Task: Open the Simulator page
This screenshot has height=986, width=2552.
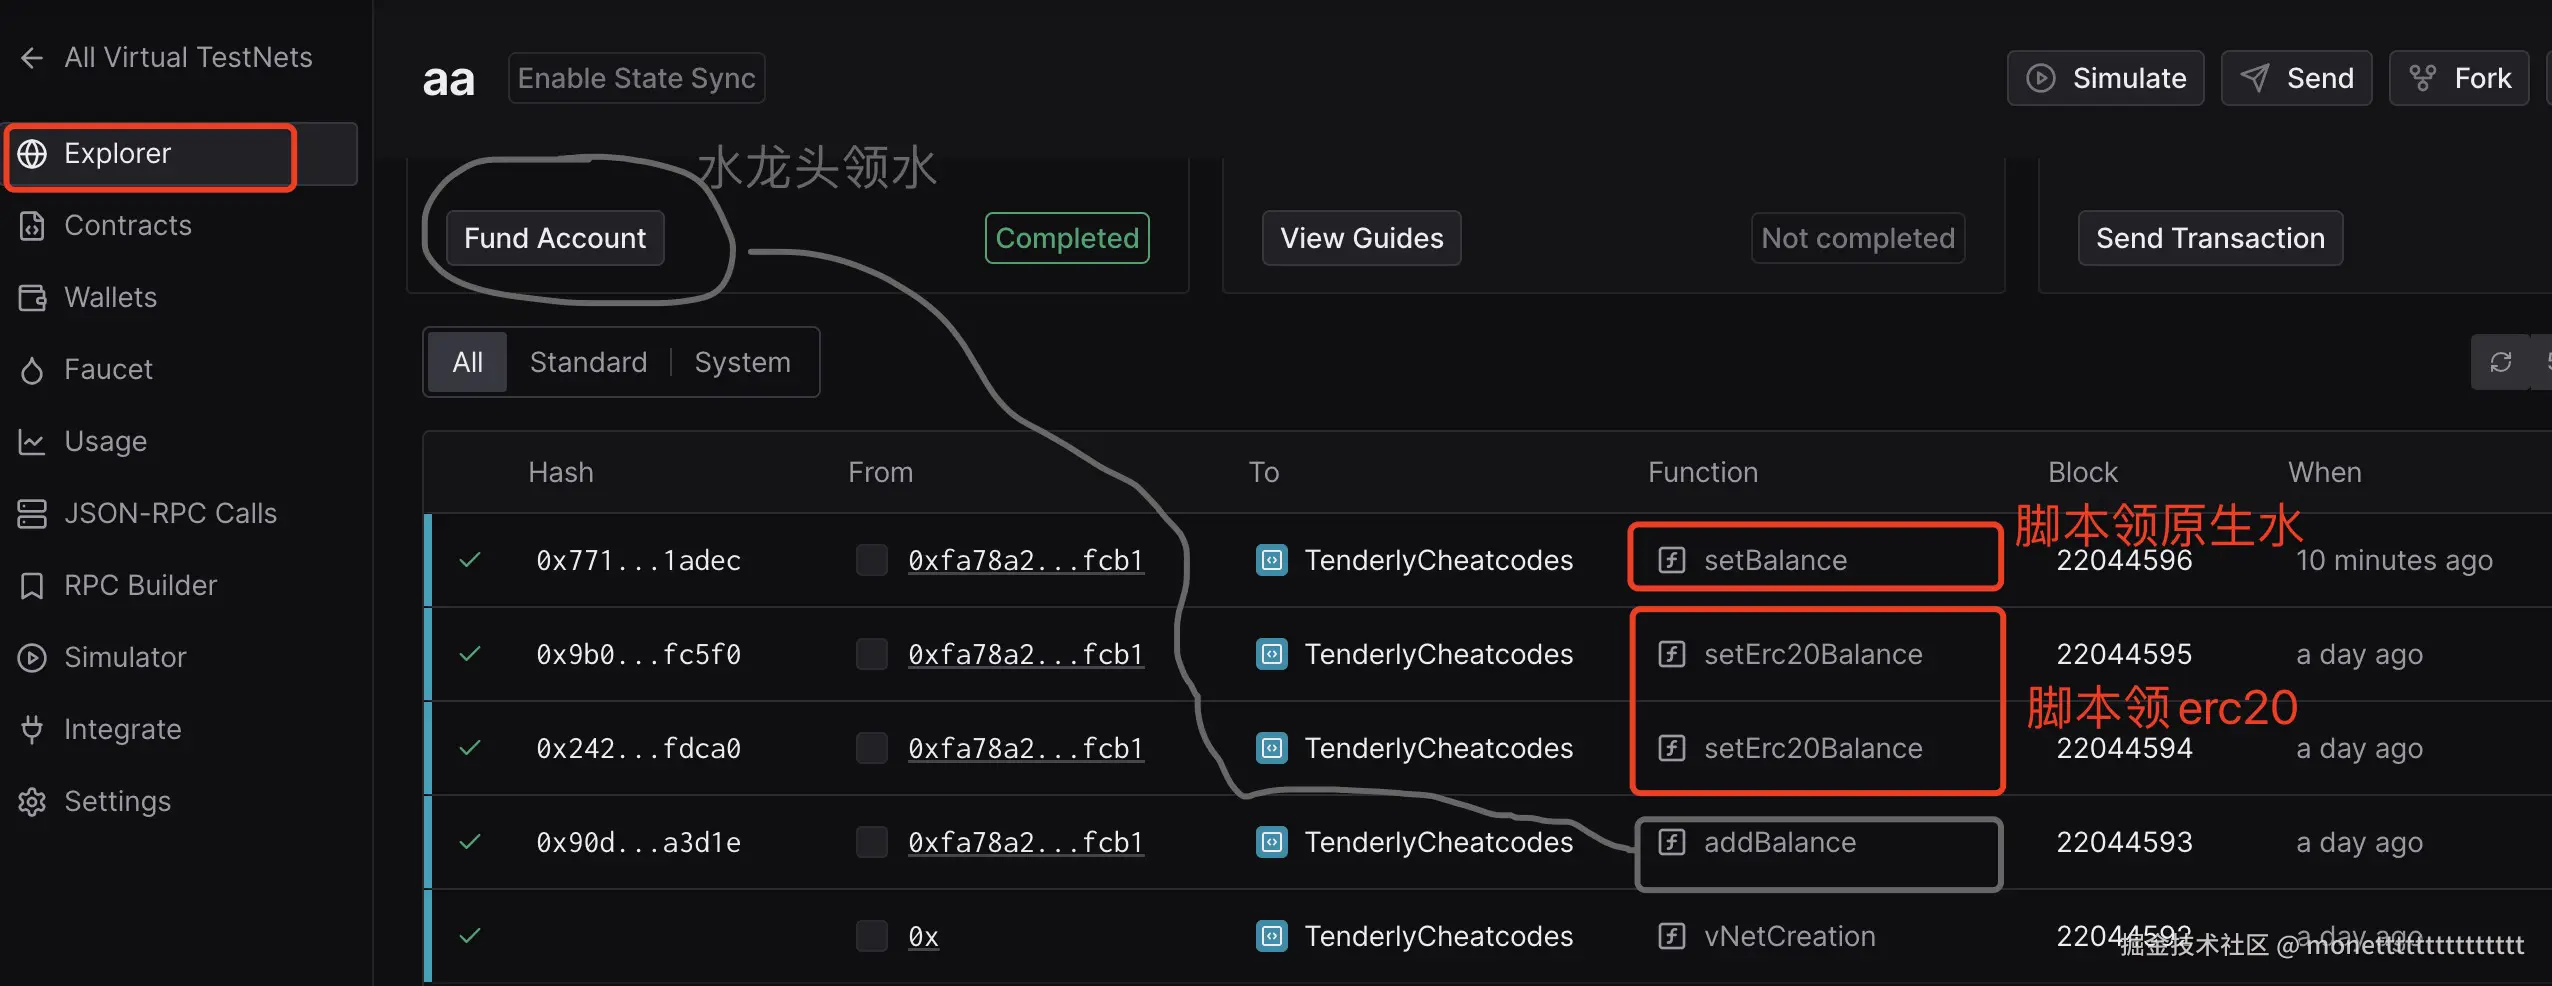Action: coord(125,658)
